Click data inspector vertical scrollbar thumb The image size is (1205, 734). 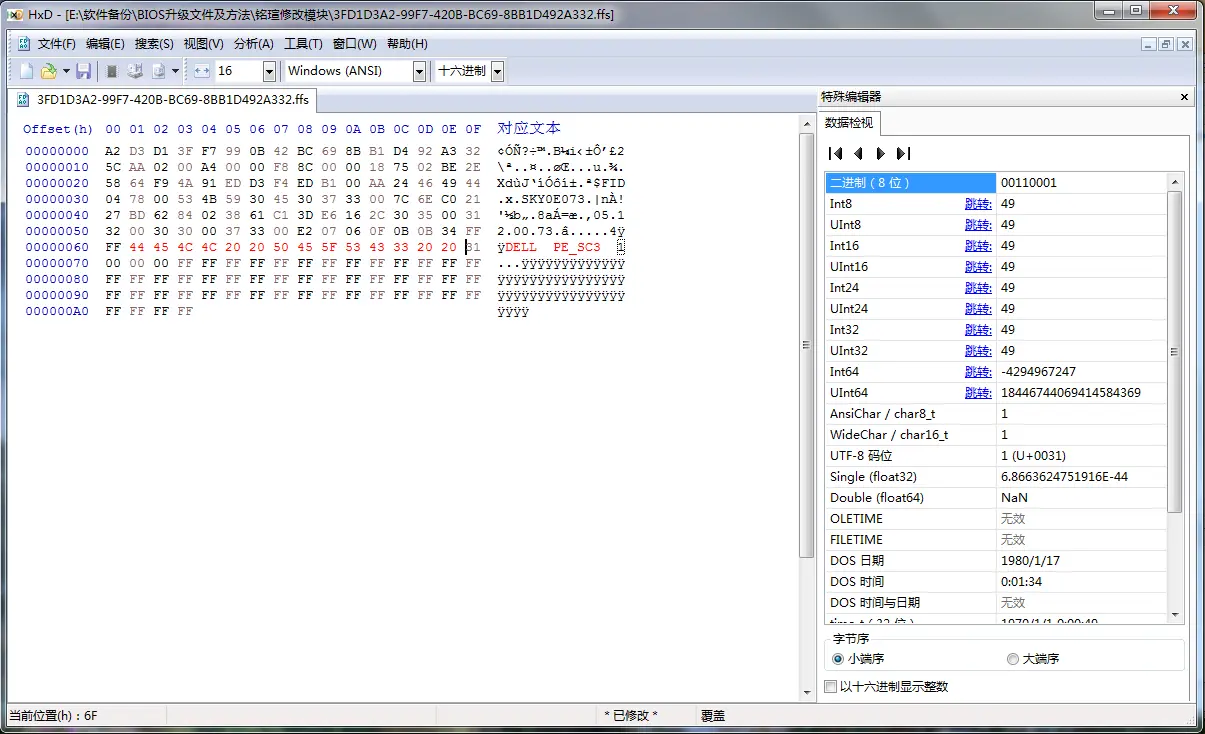1174,351
